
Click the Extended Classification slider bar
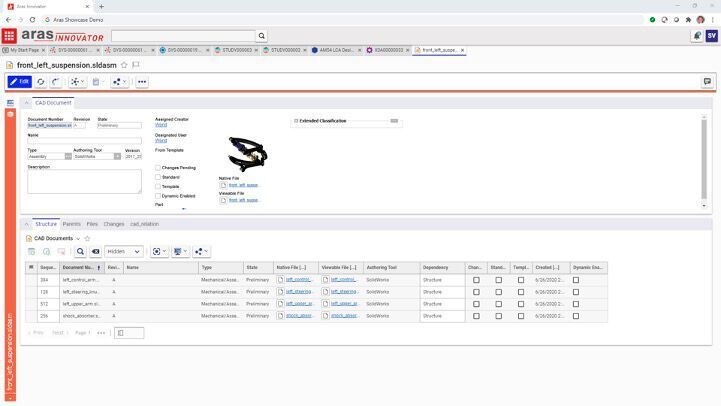tap(394, 121)
